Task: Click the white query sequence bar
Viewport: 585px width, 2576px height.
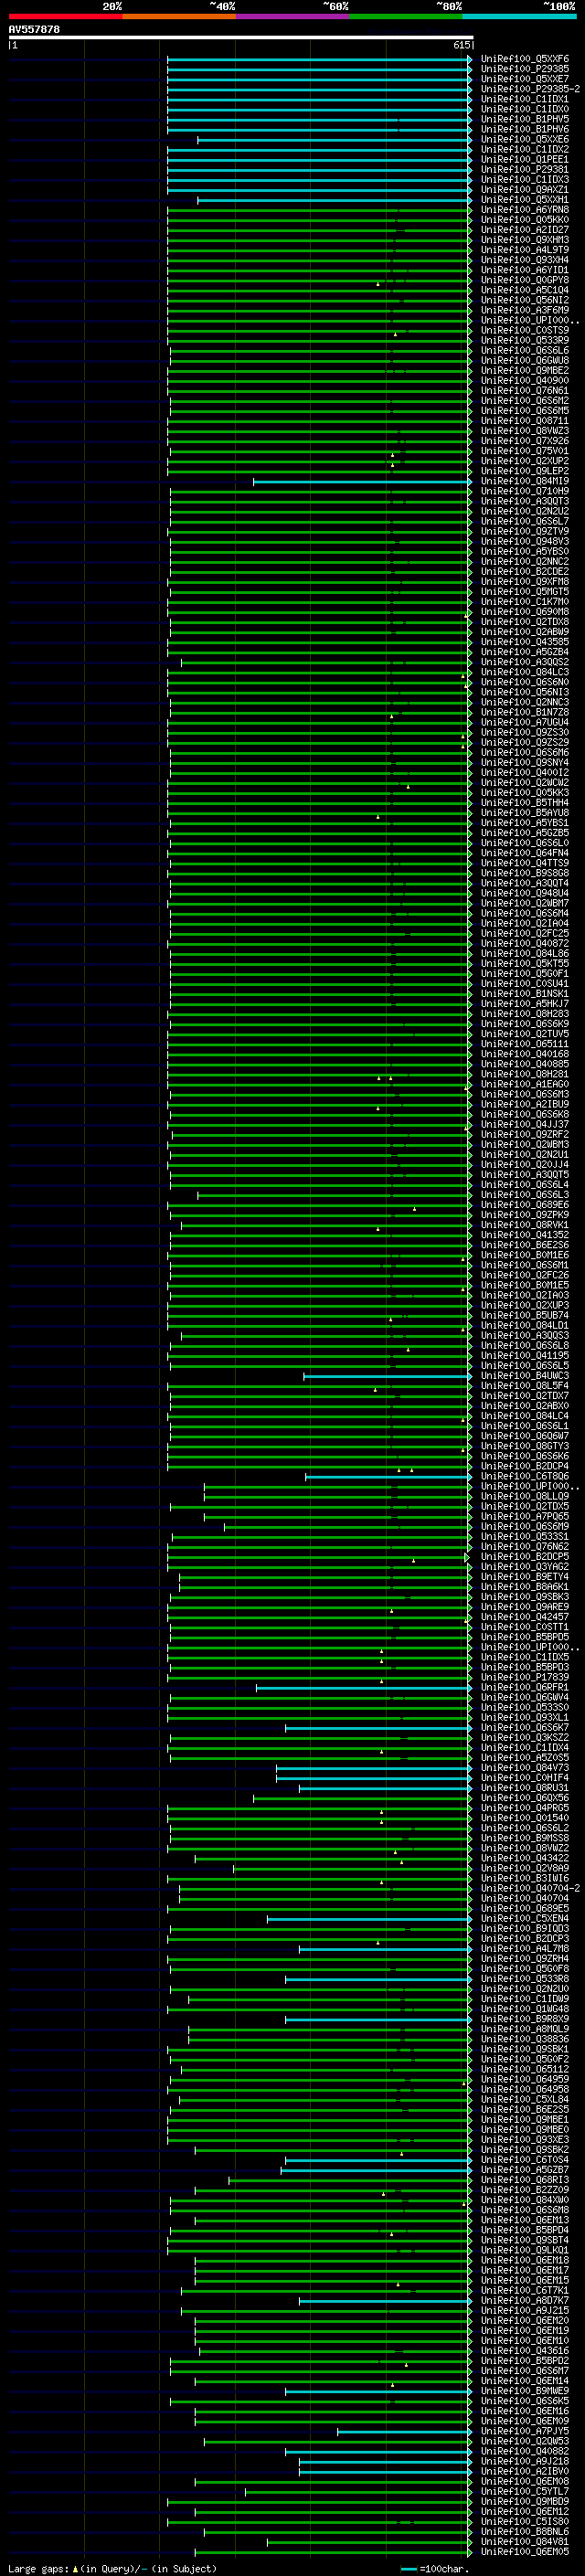Action: tap(240, 38)
